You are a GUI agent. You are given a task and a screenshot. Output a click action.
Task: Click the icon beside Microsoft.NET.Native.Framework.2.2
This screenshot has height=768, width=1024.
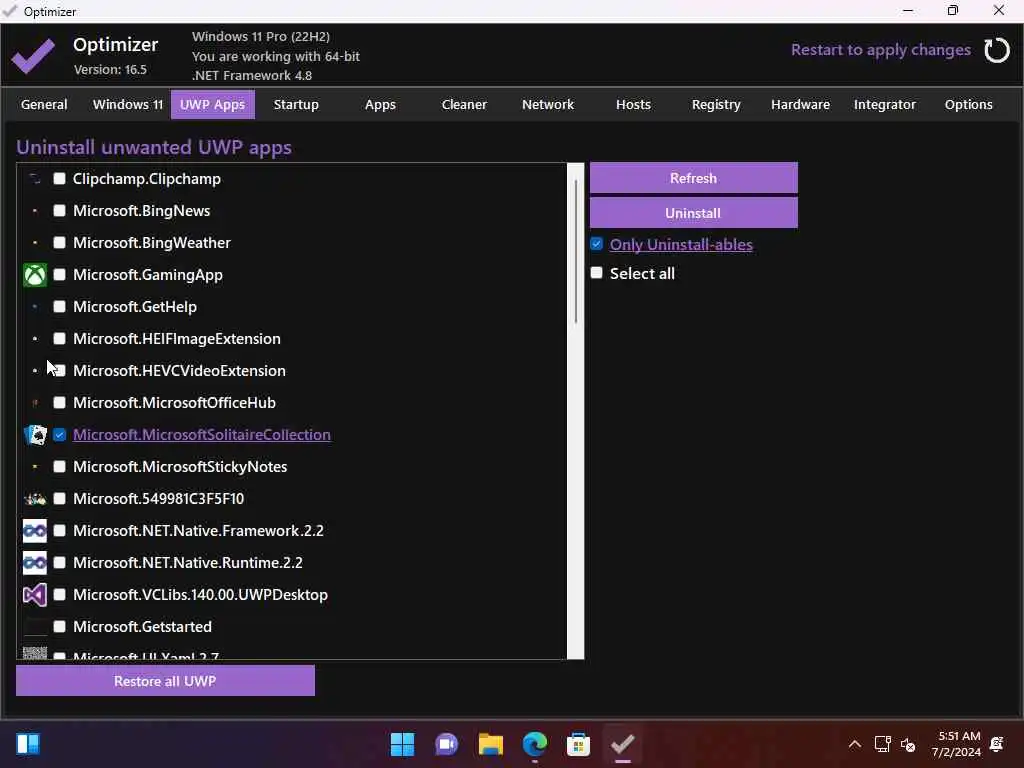point(35,531)
